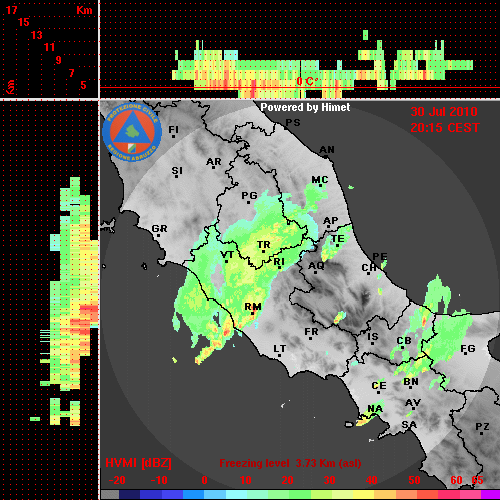Click the FR city label
The height and width of the screenshot is (500, 500).
(x=311, y=332)
